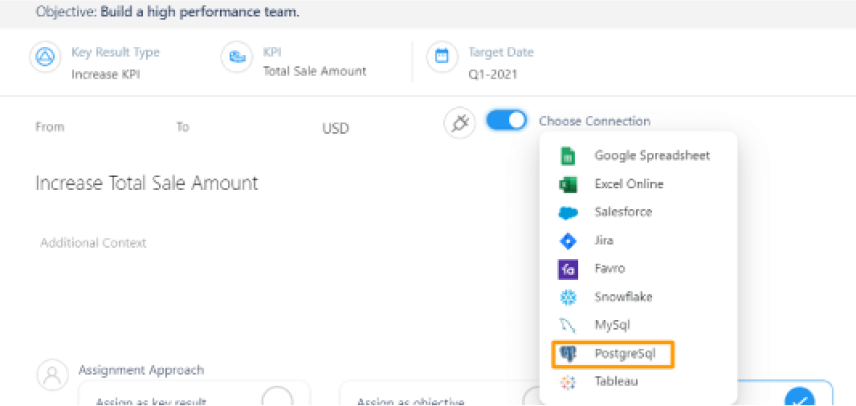Select the Google Spreadsheet icon

tap(568, 156)
